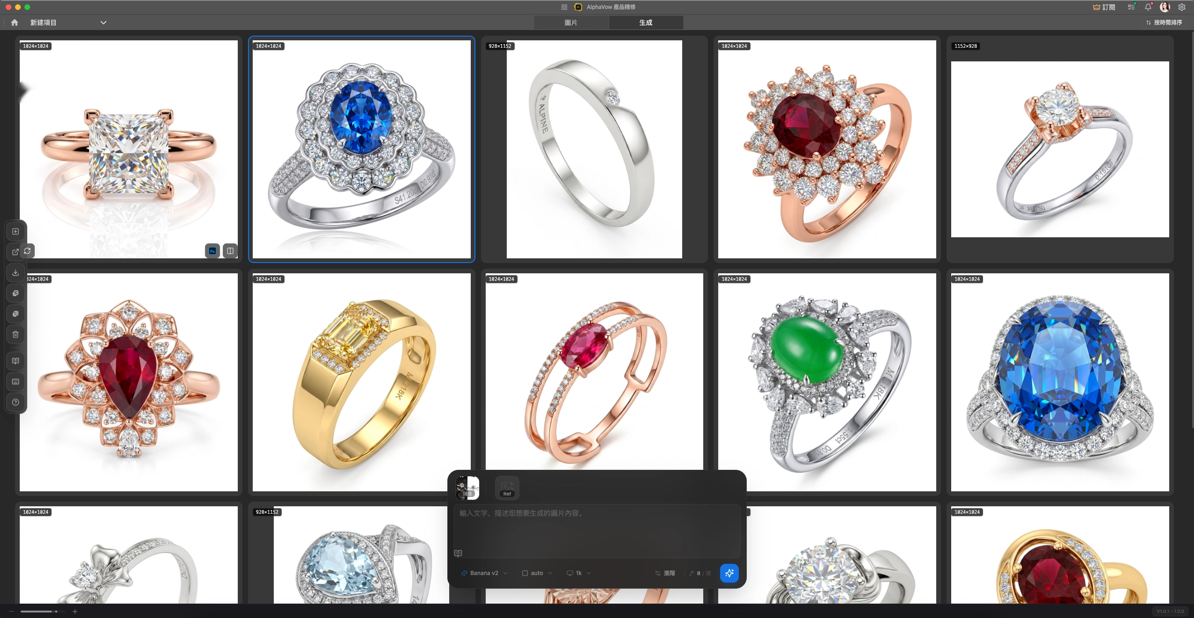
Task: Click the zoom-in plus icon at bottom left
Action: (x=75, y=611)
